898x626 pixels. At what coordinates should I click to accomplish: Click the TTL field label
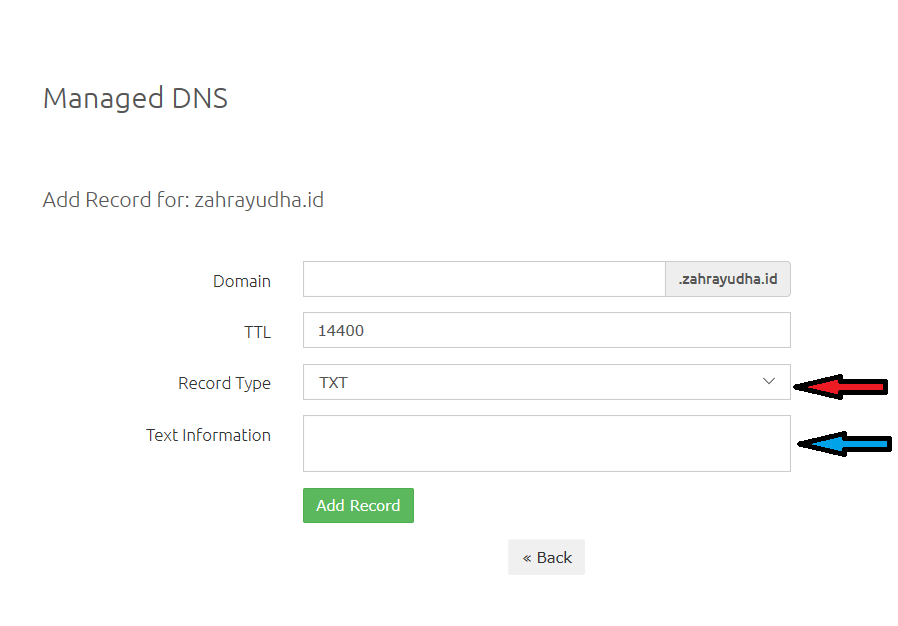click(x=257, y=332)
